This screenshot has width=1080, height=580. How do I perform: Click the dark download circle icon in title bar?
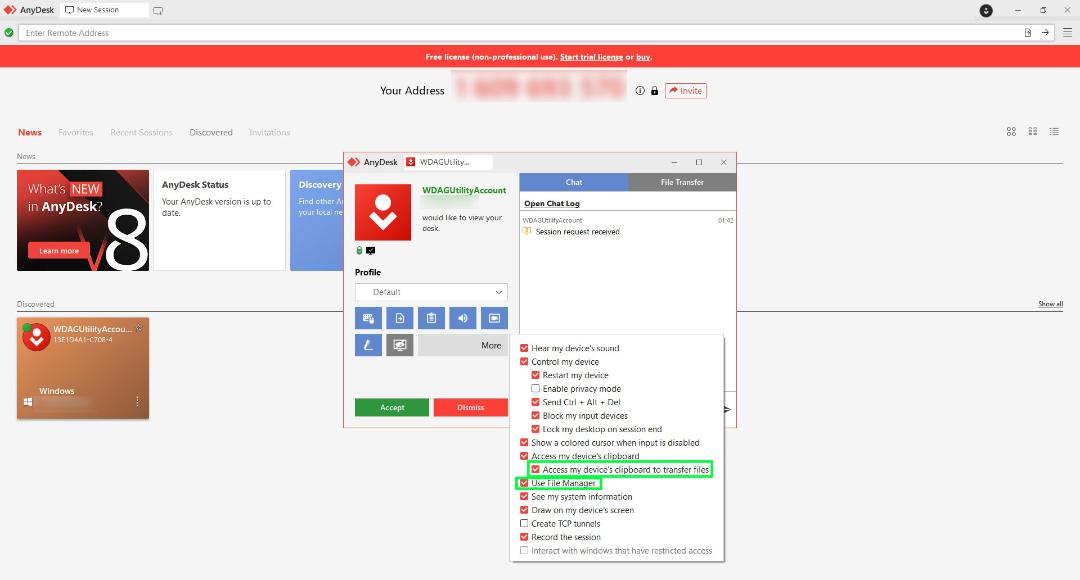click(986, 10)
